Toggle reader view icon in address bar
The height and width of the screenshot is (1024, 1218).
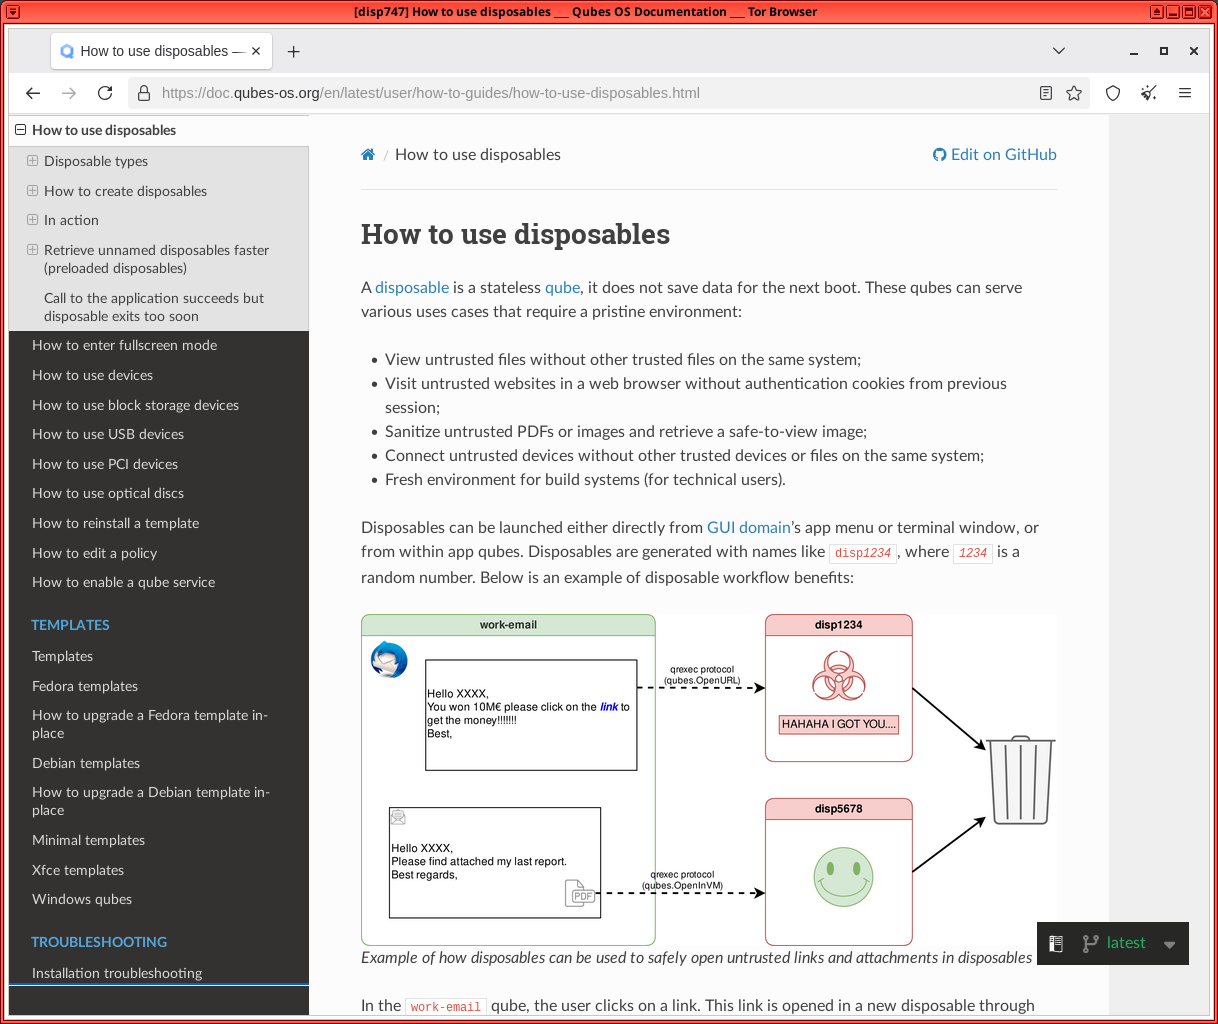coord(1046,93)
